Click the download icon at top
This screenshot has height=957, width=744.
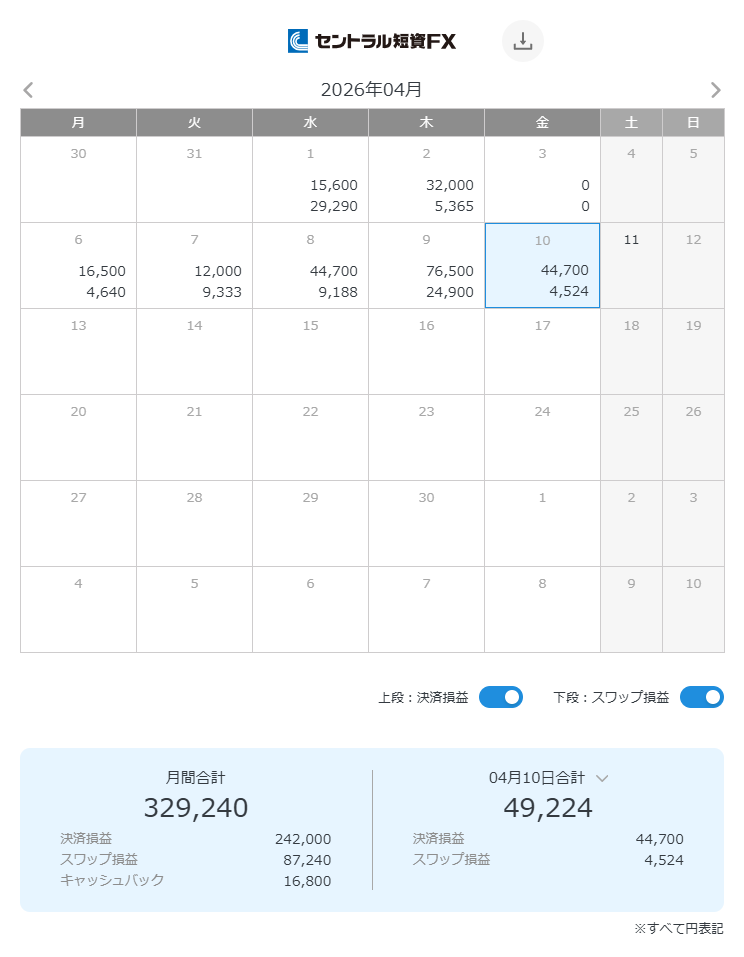click(522, 41)
